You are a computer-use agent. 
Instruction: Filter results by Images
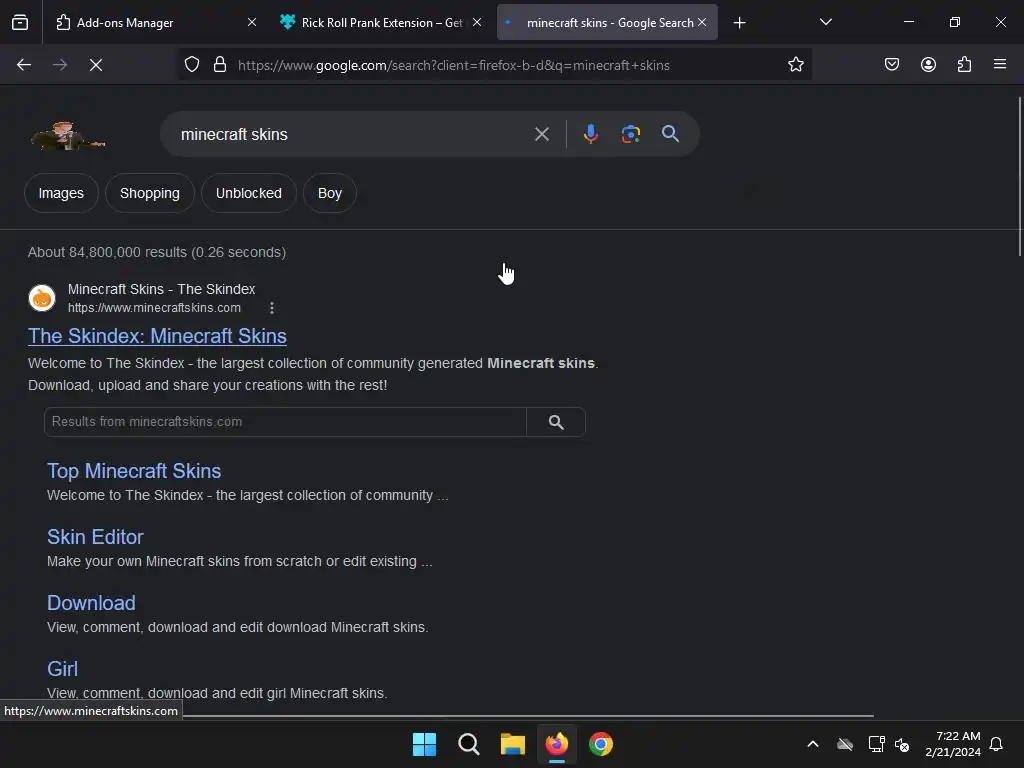point(61,193)
